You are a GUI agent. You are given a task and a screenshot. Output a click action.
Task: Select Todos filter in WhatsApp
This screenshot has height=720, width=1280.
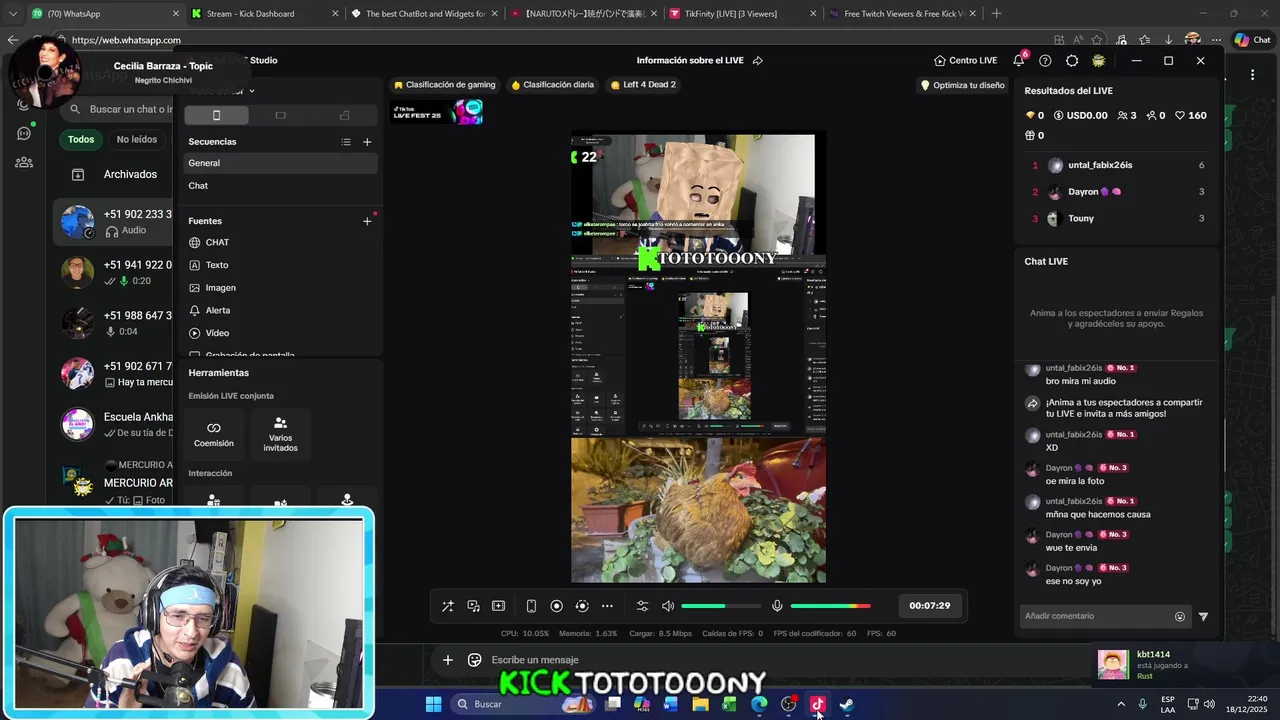tap(81, 140)
